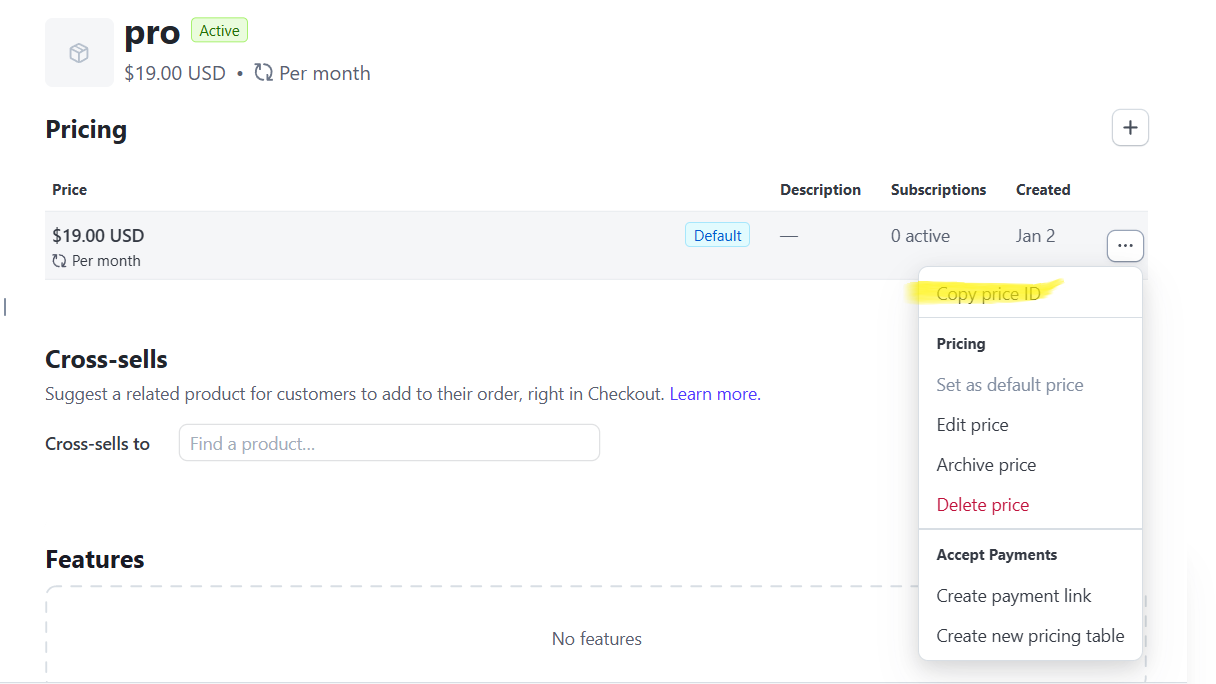
Task: Open the Learn more link about cross-sells
Action: click(x=712, y=393)
